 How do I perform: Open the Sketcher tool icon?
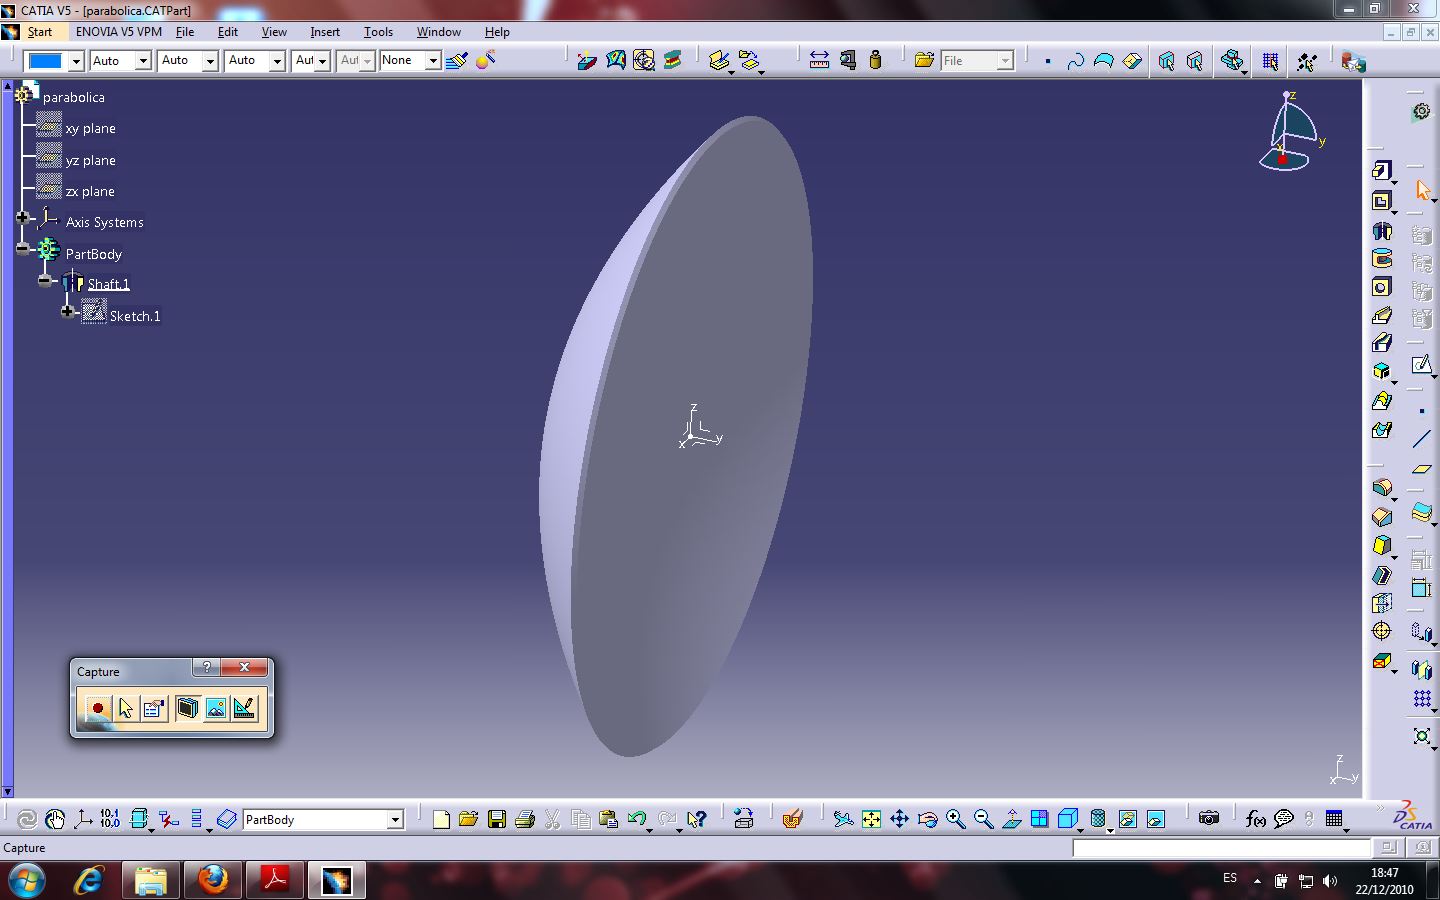click(1422, 365)
